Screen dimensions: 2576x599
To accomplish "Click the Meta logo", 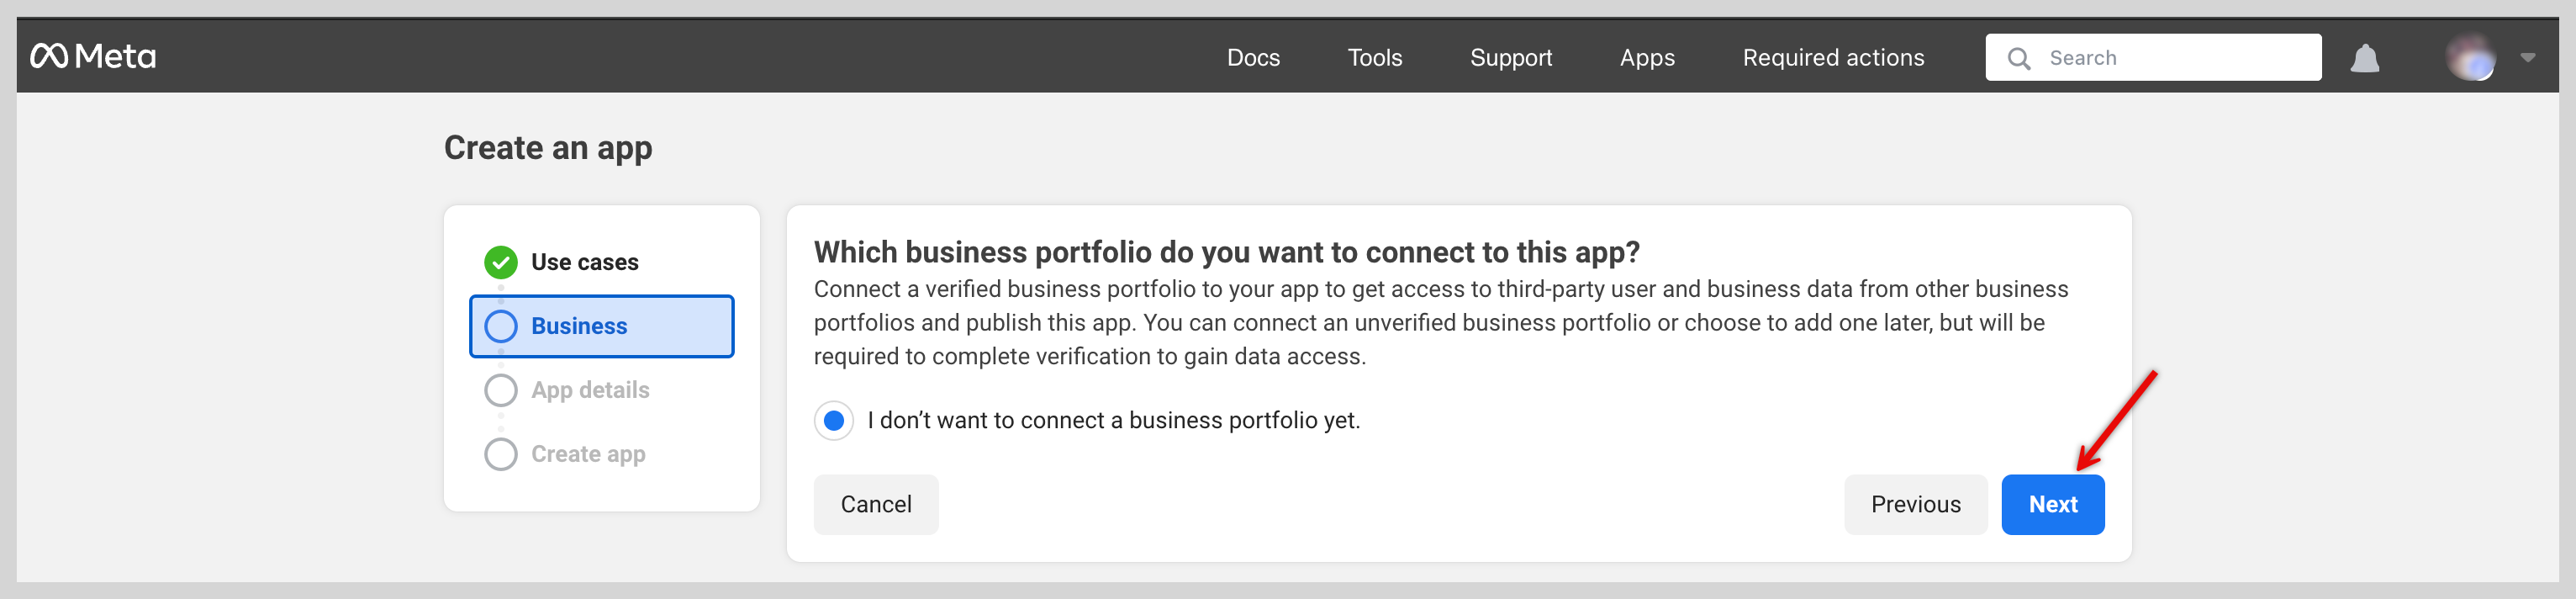I will tap(93, 57).
